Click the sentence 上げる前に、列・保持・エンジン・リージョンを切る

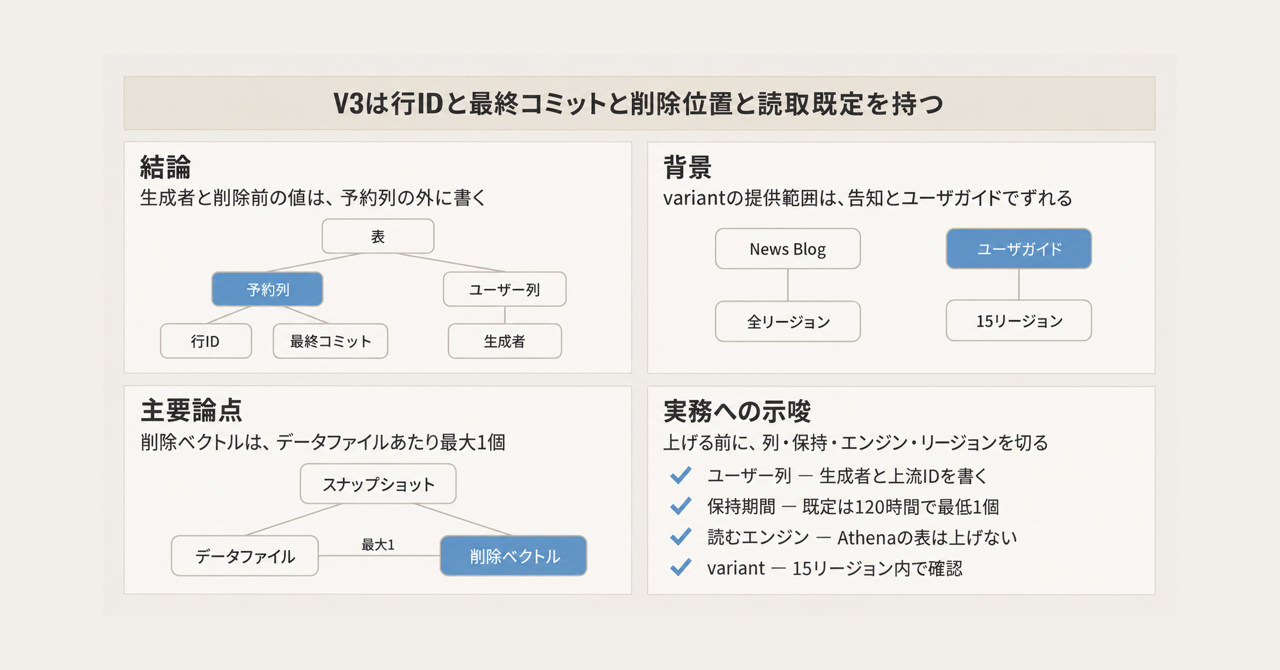[856, 442]
